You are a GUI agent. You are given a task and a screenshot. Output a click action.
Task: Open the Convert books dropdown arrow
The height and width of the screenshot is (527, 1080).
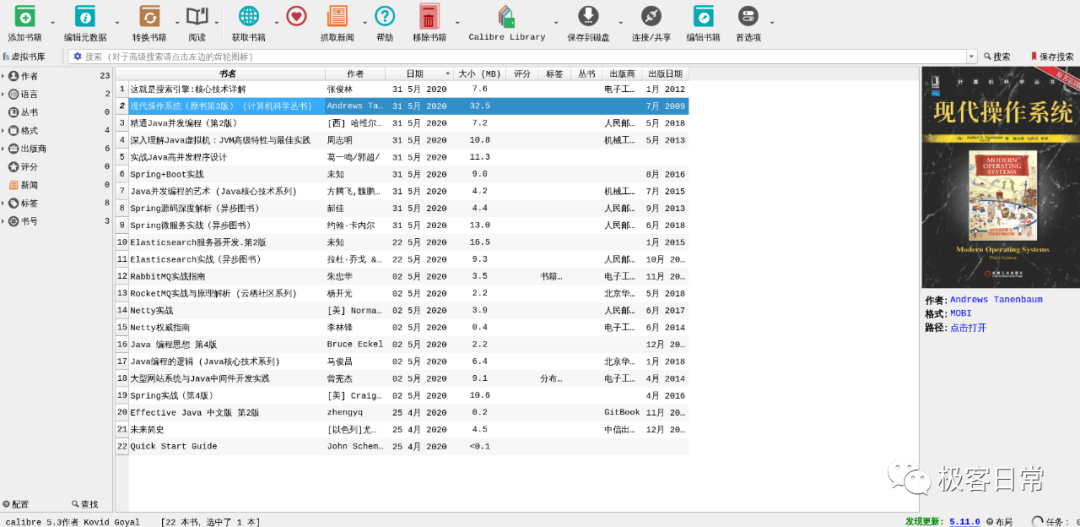point(178,22)
